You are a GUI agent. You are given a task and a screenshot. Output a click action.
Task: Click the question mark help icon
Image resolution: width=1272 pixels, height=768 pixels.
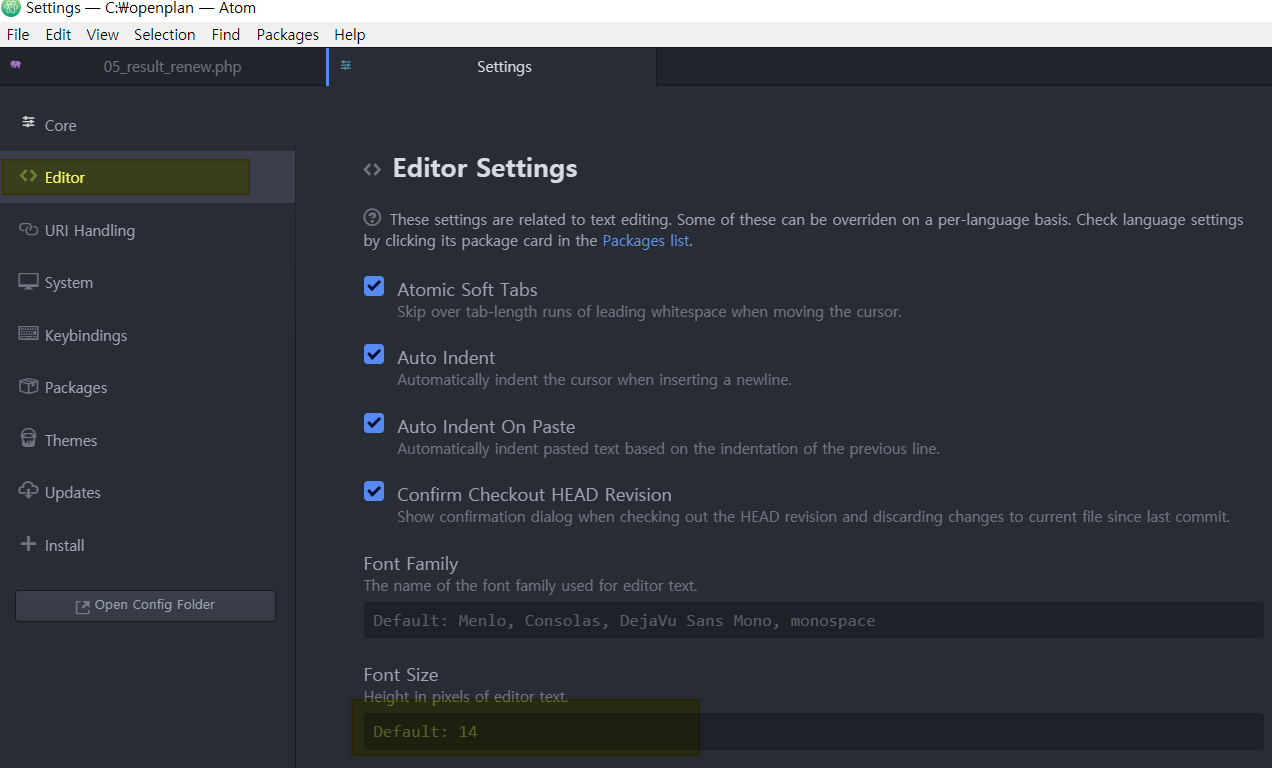click(x=373, y=217)
